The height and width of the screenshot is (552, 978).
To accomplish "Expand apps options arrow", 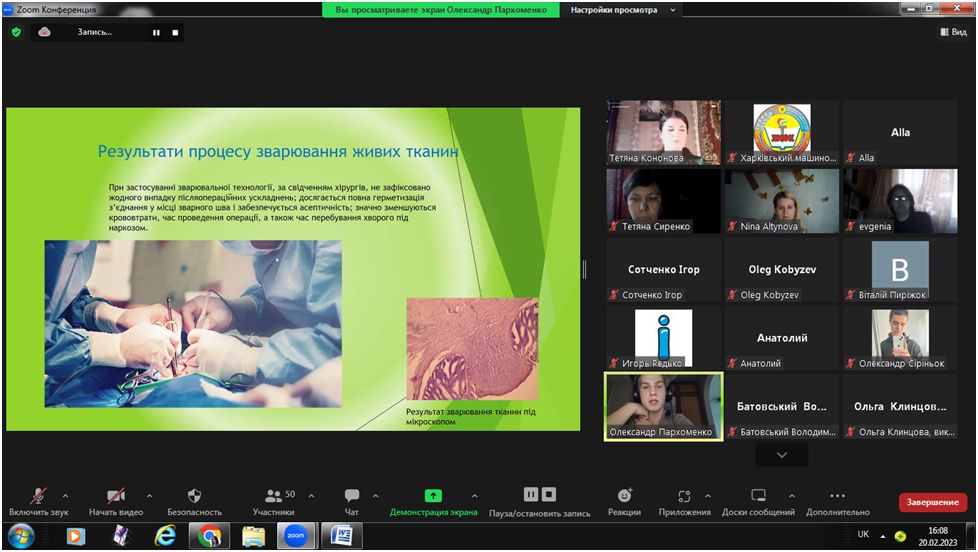I will pyautogui.click(x=708, y=496).
